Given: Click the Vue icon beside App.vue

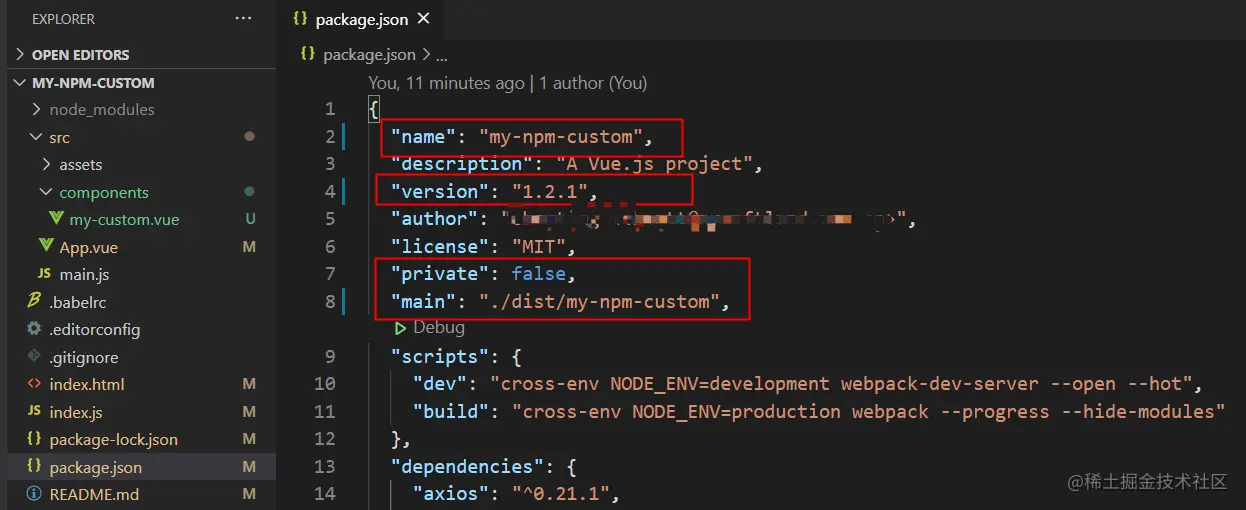Looking at the screenshot, I should coord(45,246).
